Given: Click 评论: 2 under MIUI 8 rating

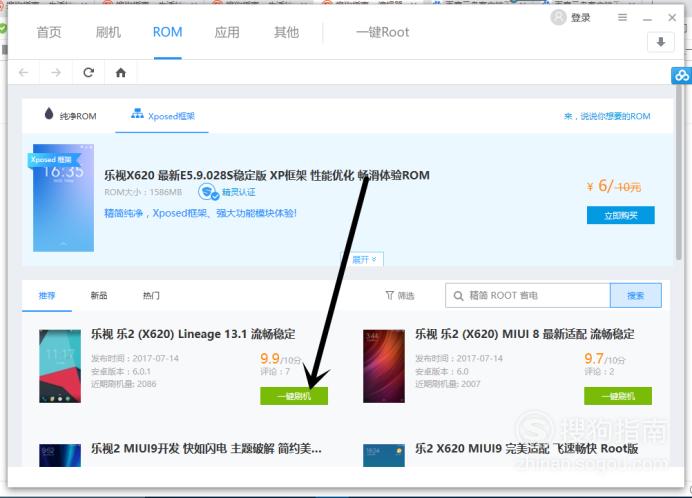Looking at the screenshot, I should click(599, 372).
